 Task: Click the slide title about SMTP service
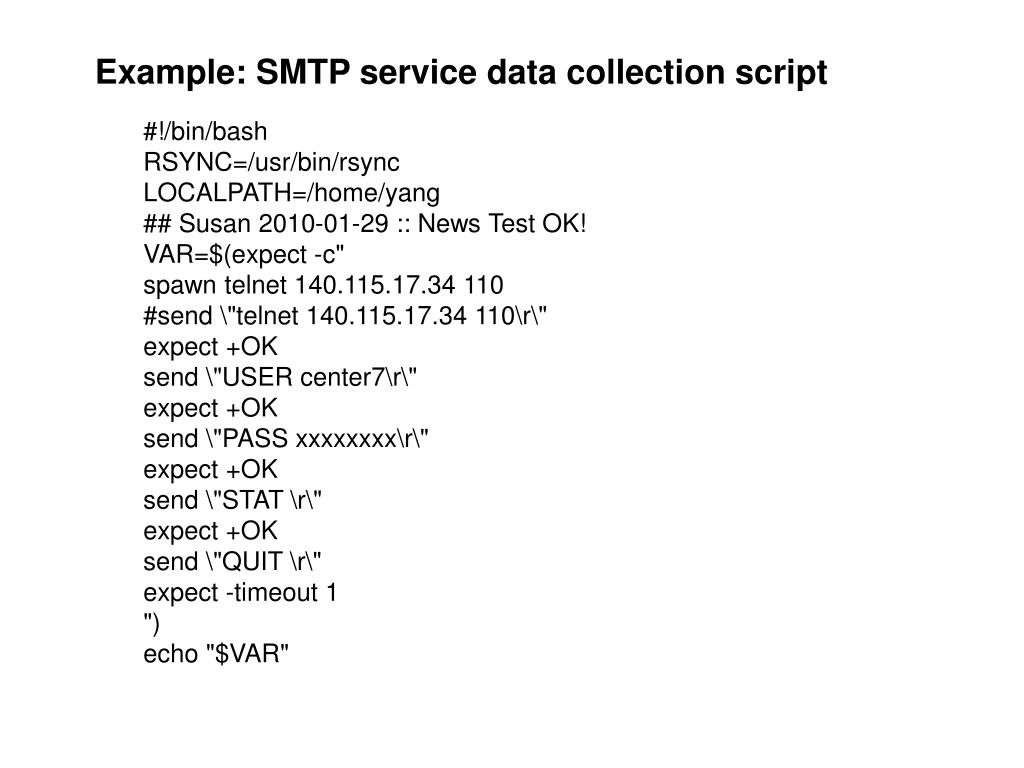(461, 73)
